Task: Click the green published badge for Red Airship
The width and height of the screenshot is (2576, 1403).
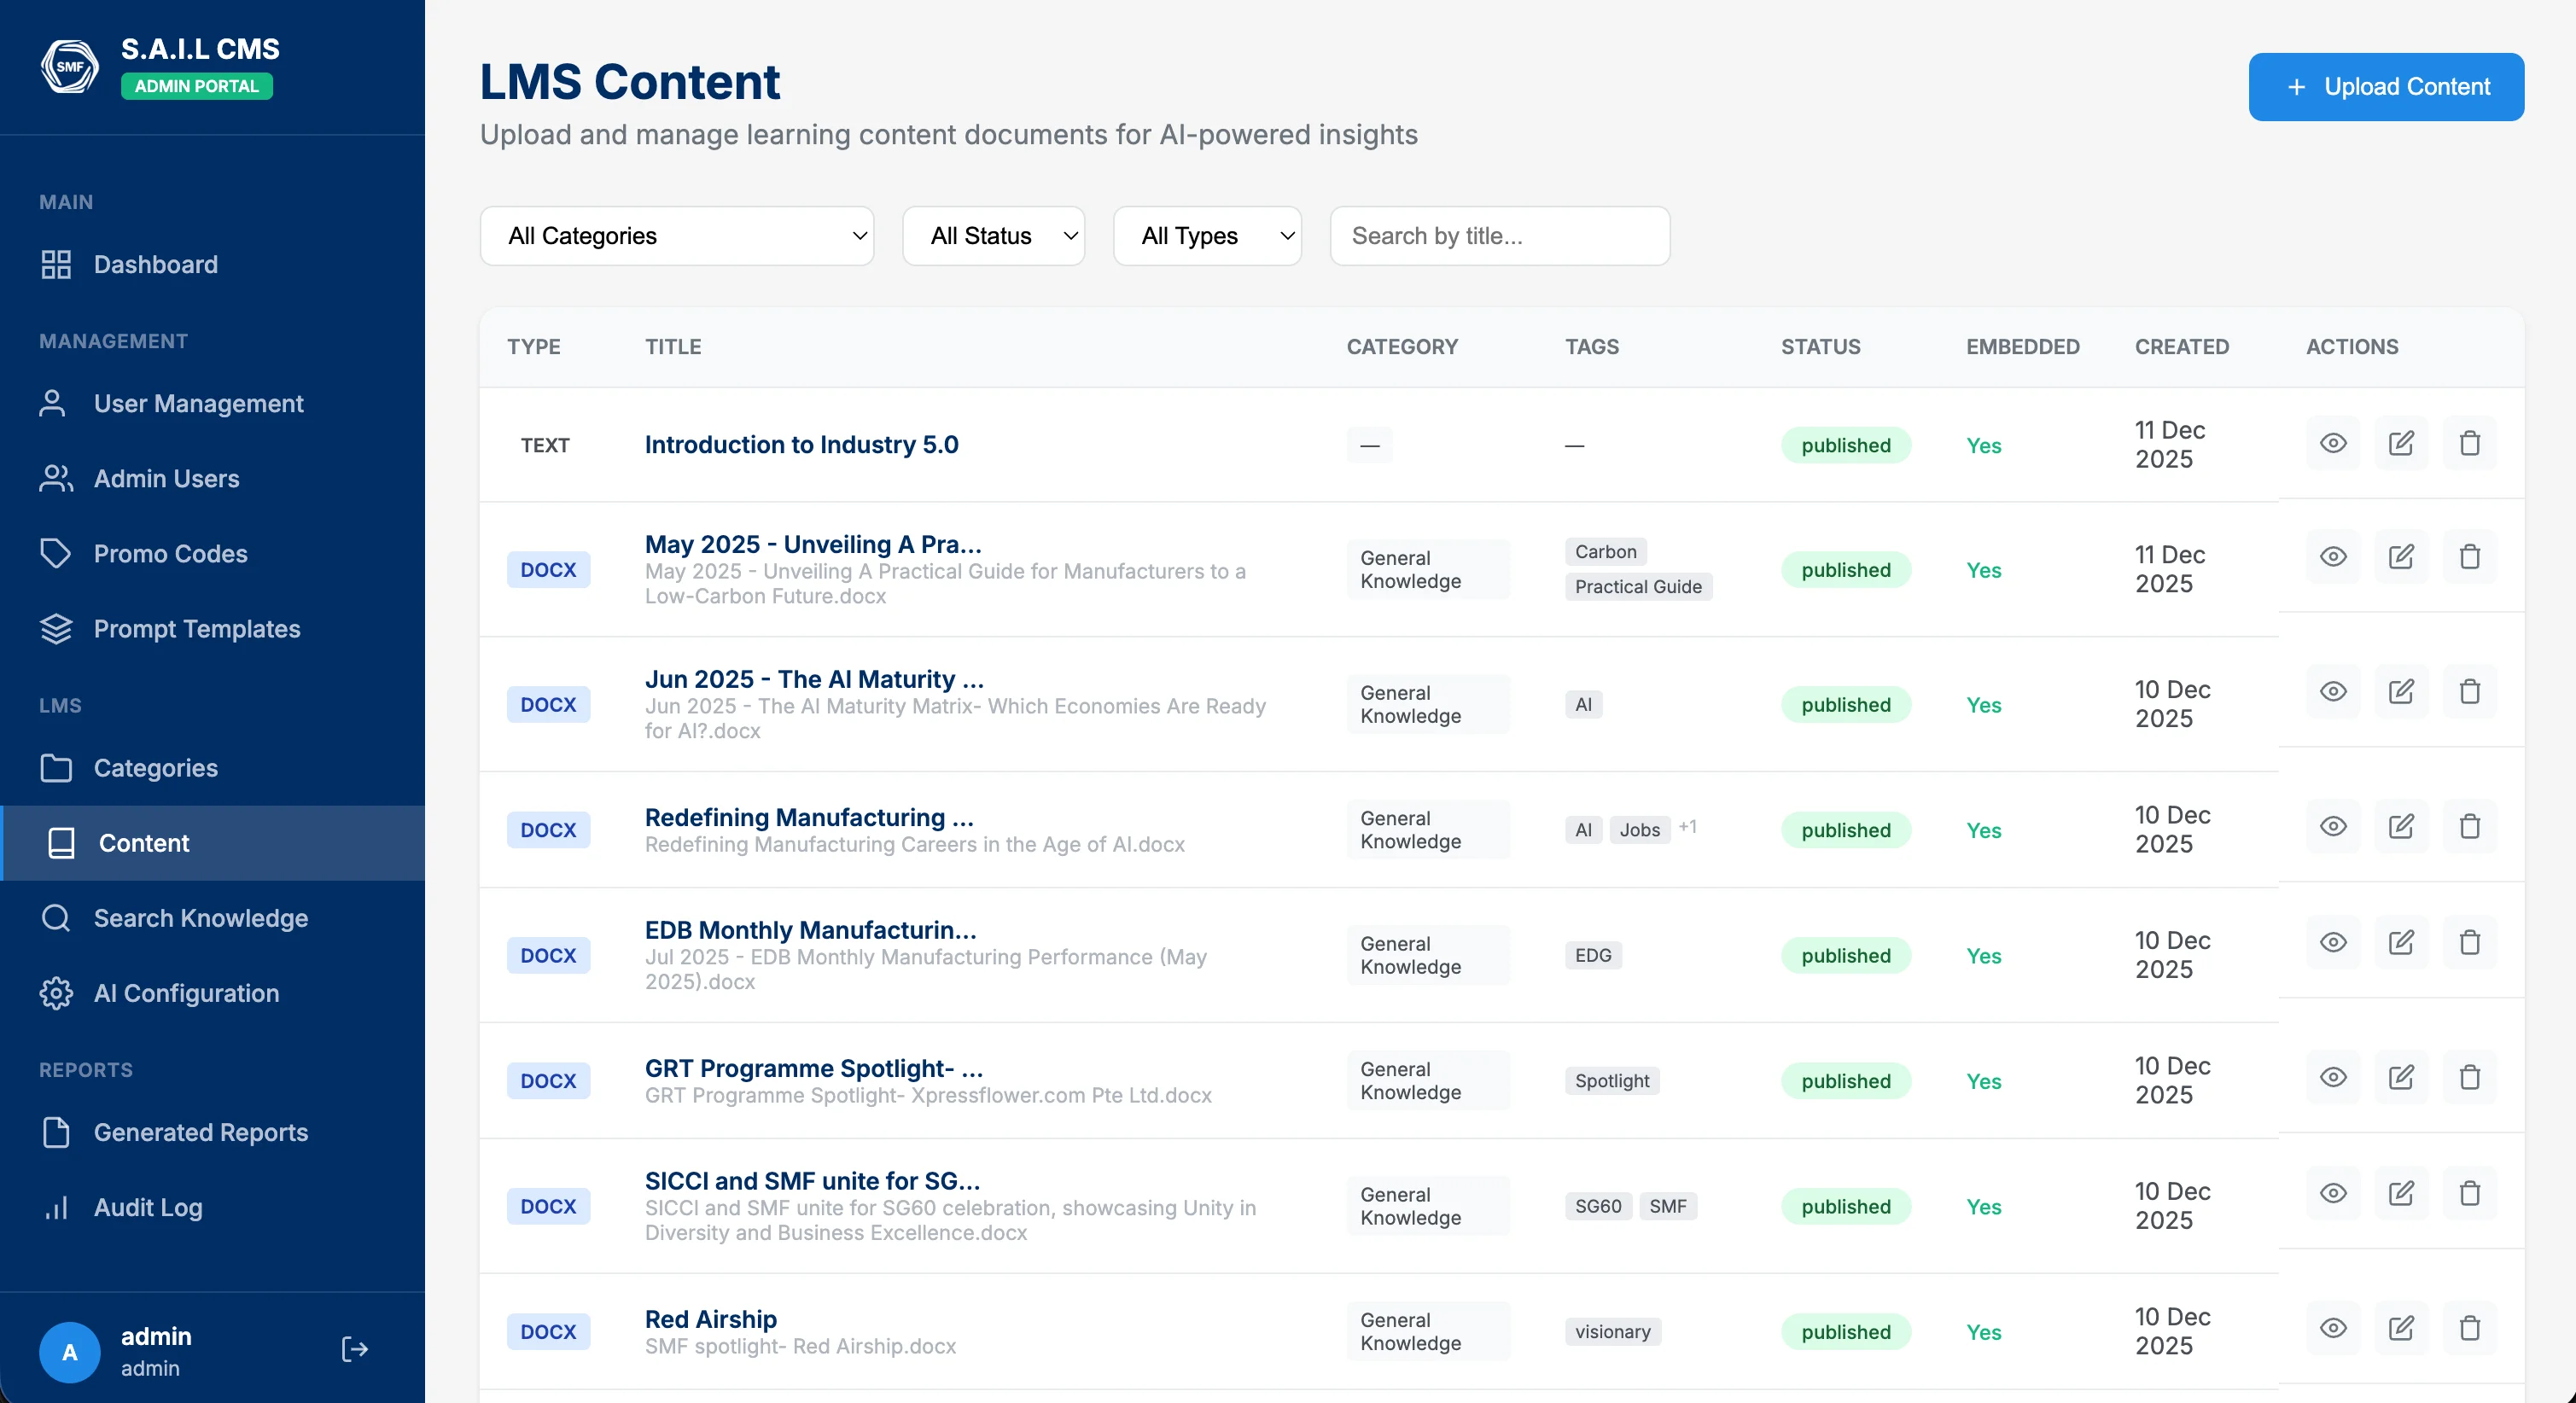Action: pos(1845,1332)
